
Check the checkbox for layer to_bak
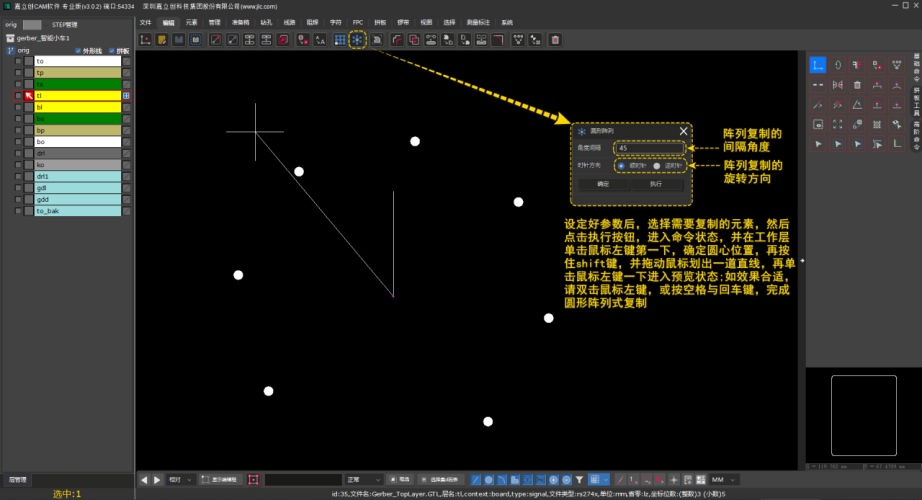click(18, 211)
